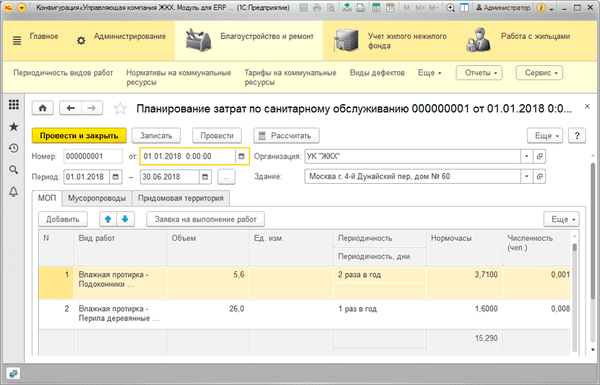The height and width of the screenshot is (385, 600).
Task: Add document to favorites with star
Action: (x=120, y=109)
